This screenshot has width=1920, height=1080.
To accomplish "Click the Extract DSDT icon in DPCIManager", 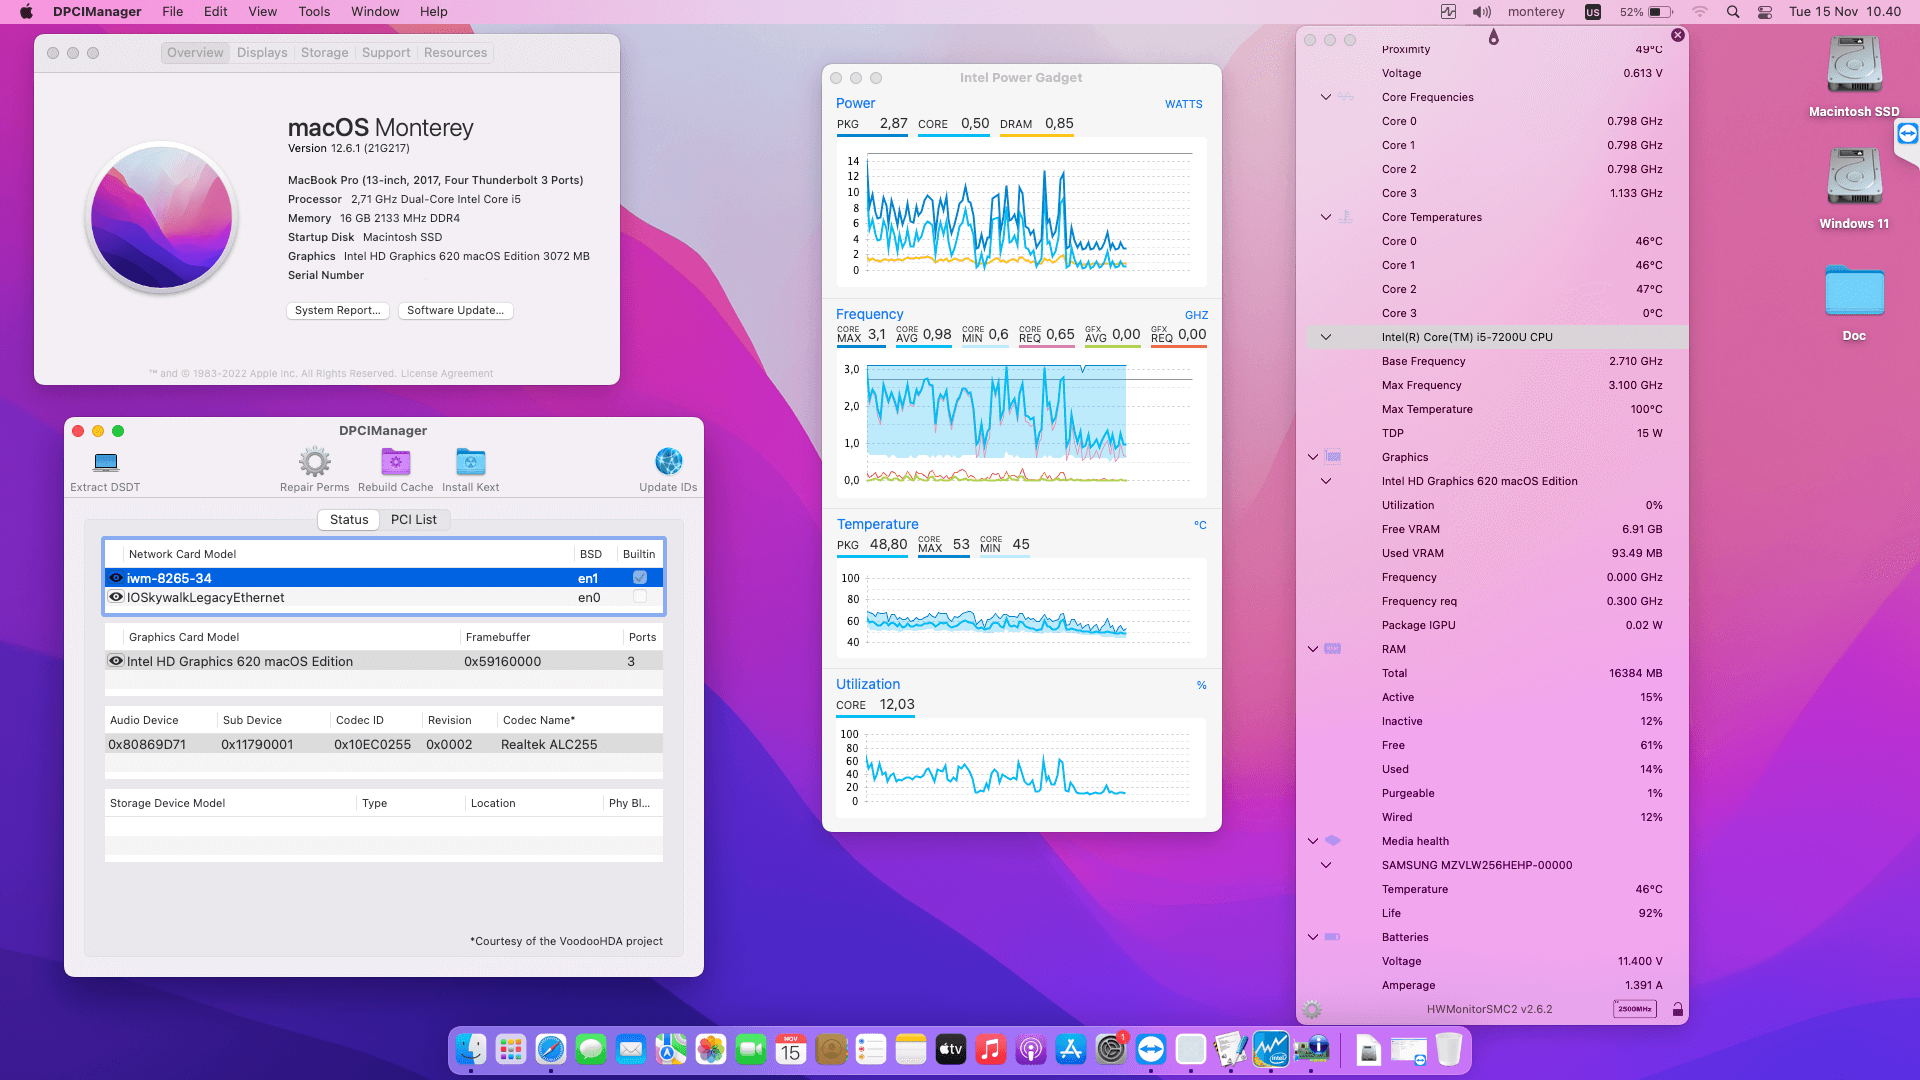I will coord(105,462).
